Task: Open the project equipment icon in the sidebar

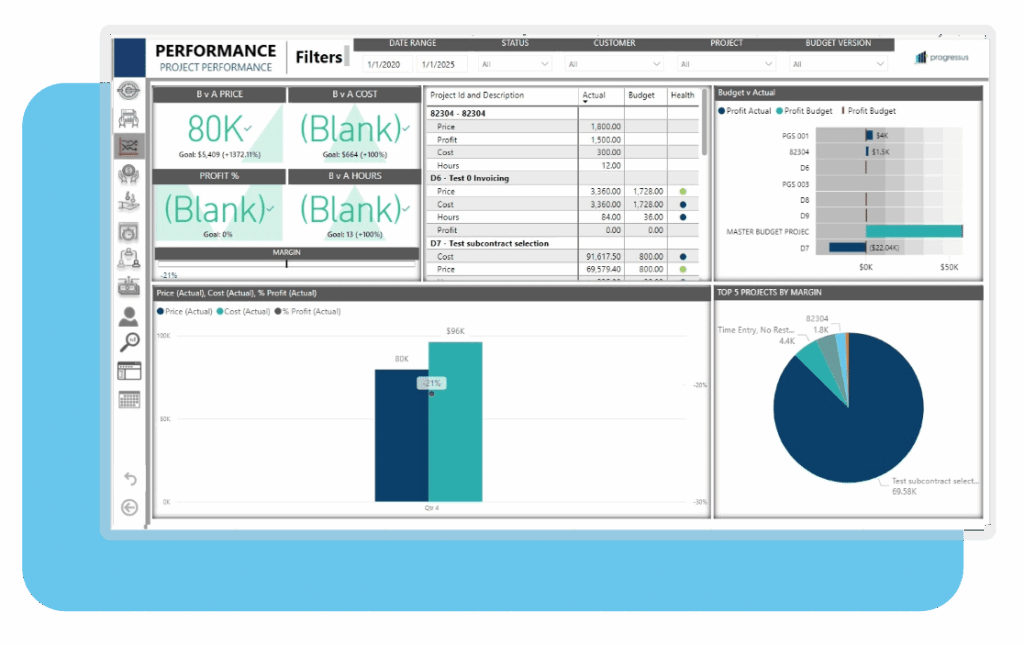Action: pyautogui.click(x=129, y=116)
